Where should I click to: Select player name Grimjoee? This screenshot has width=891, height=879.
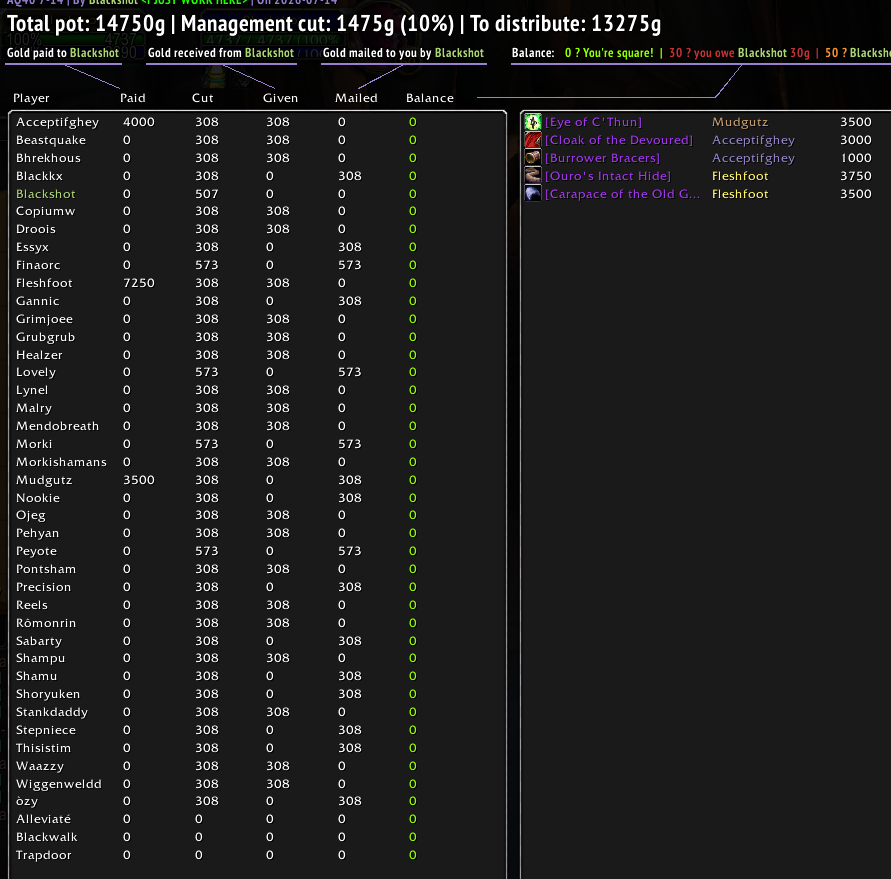44,319
